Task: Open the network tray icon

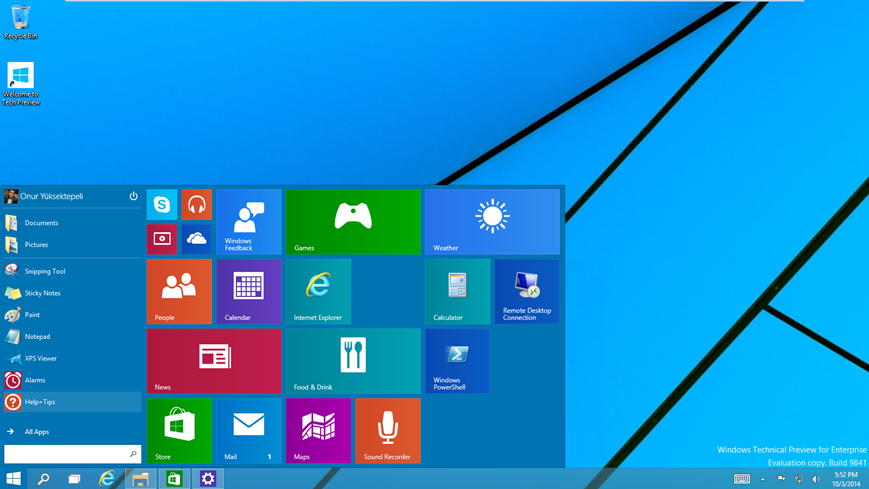Action: pos(799,480)
